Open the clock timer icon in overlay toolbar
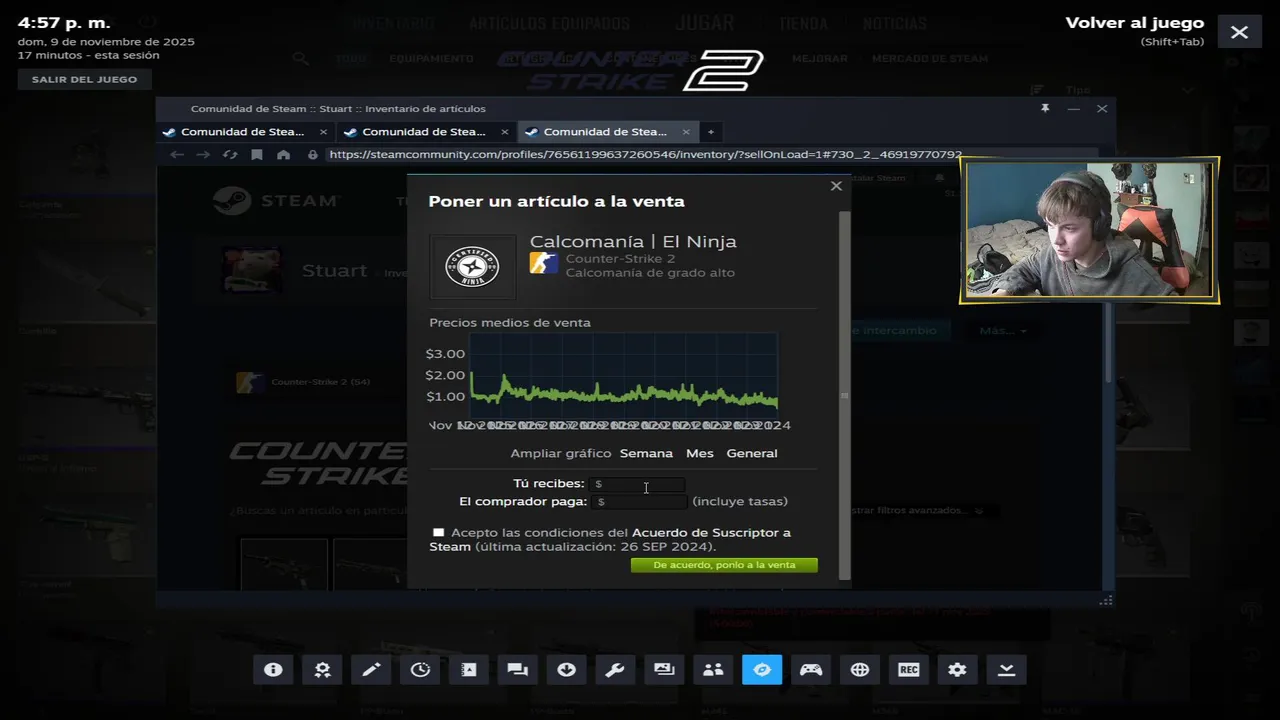Screen dimensions: 1280x720 click(420, 670)
